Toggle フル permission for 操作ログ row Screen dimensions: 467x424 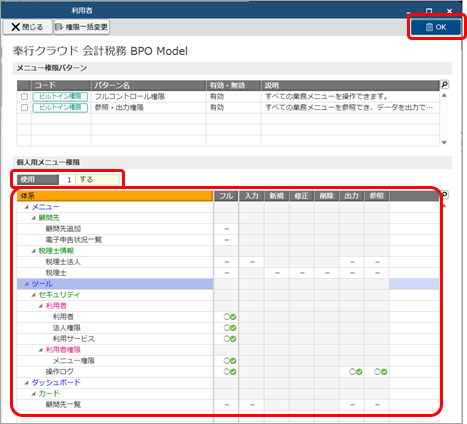coord(230,372)
